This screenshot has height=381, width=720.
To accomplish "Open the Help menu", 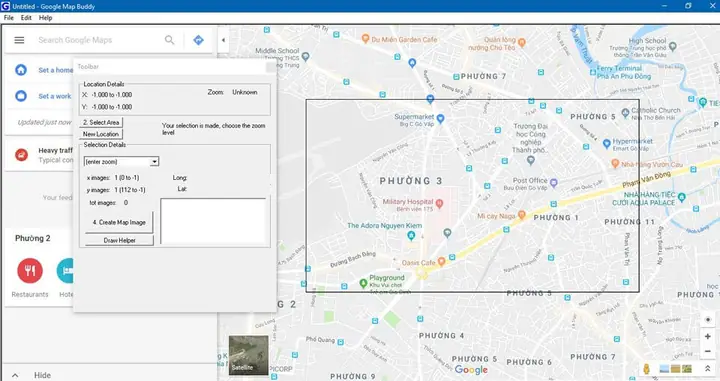I will pos(45,17).
